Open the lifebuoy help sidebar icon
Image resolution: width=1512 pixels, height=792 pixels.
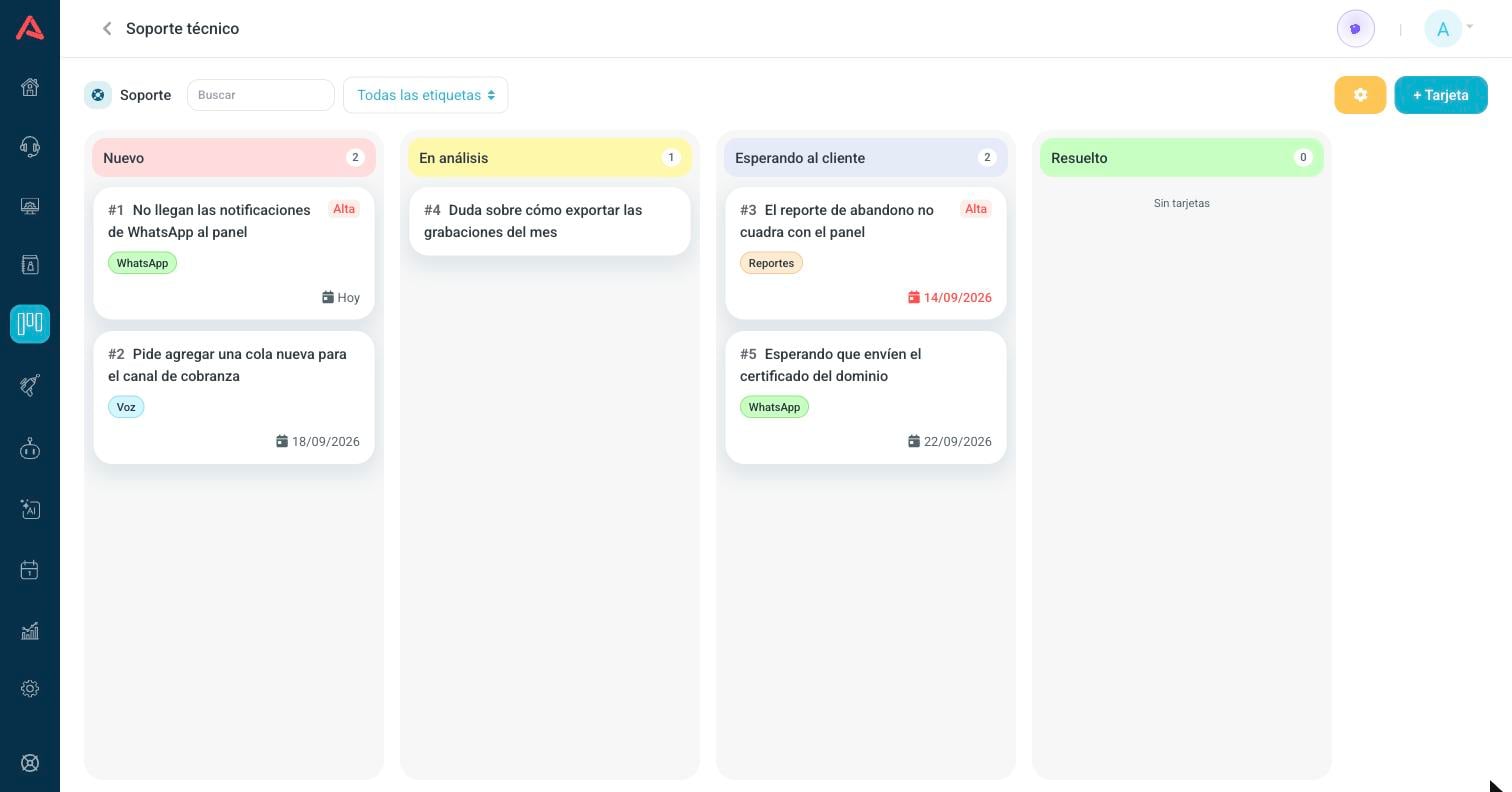coord(30,763)
